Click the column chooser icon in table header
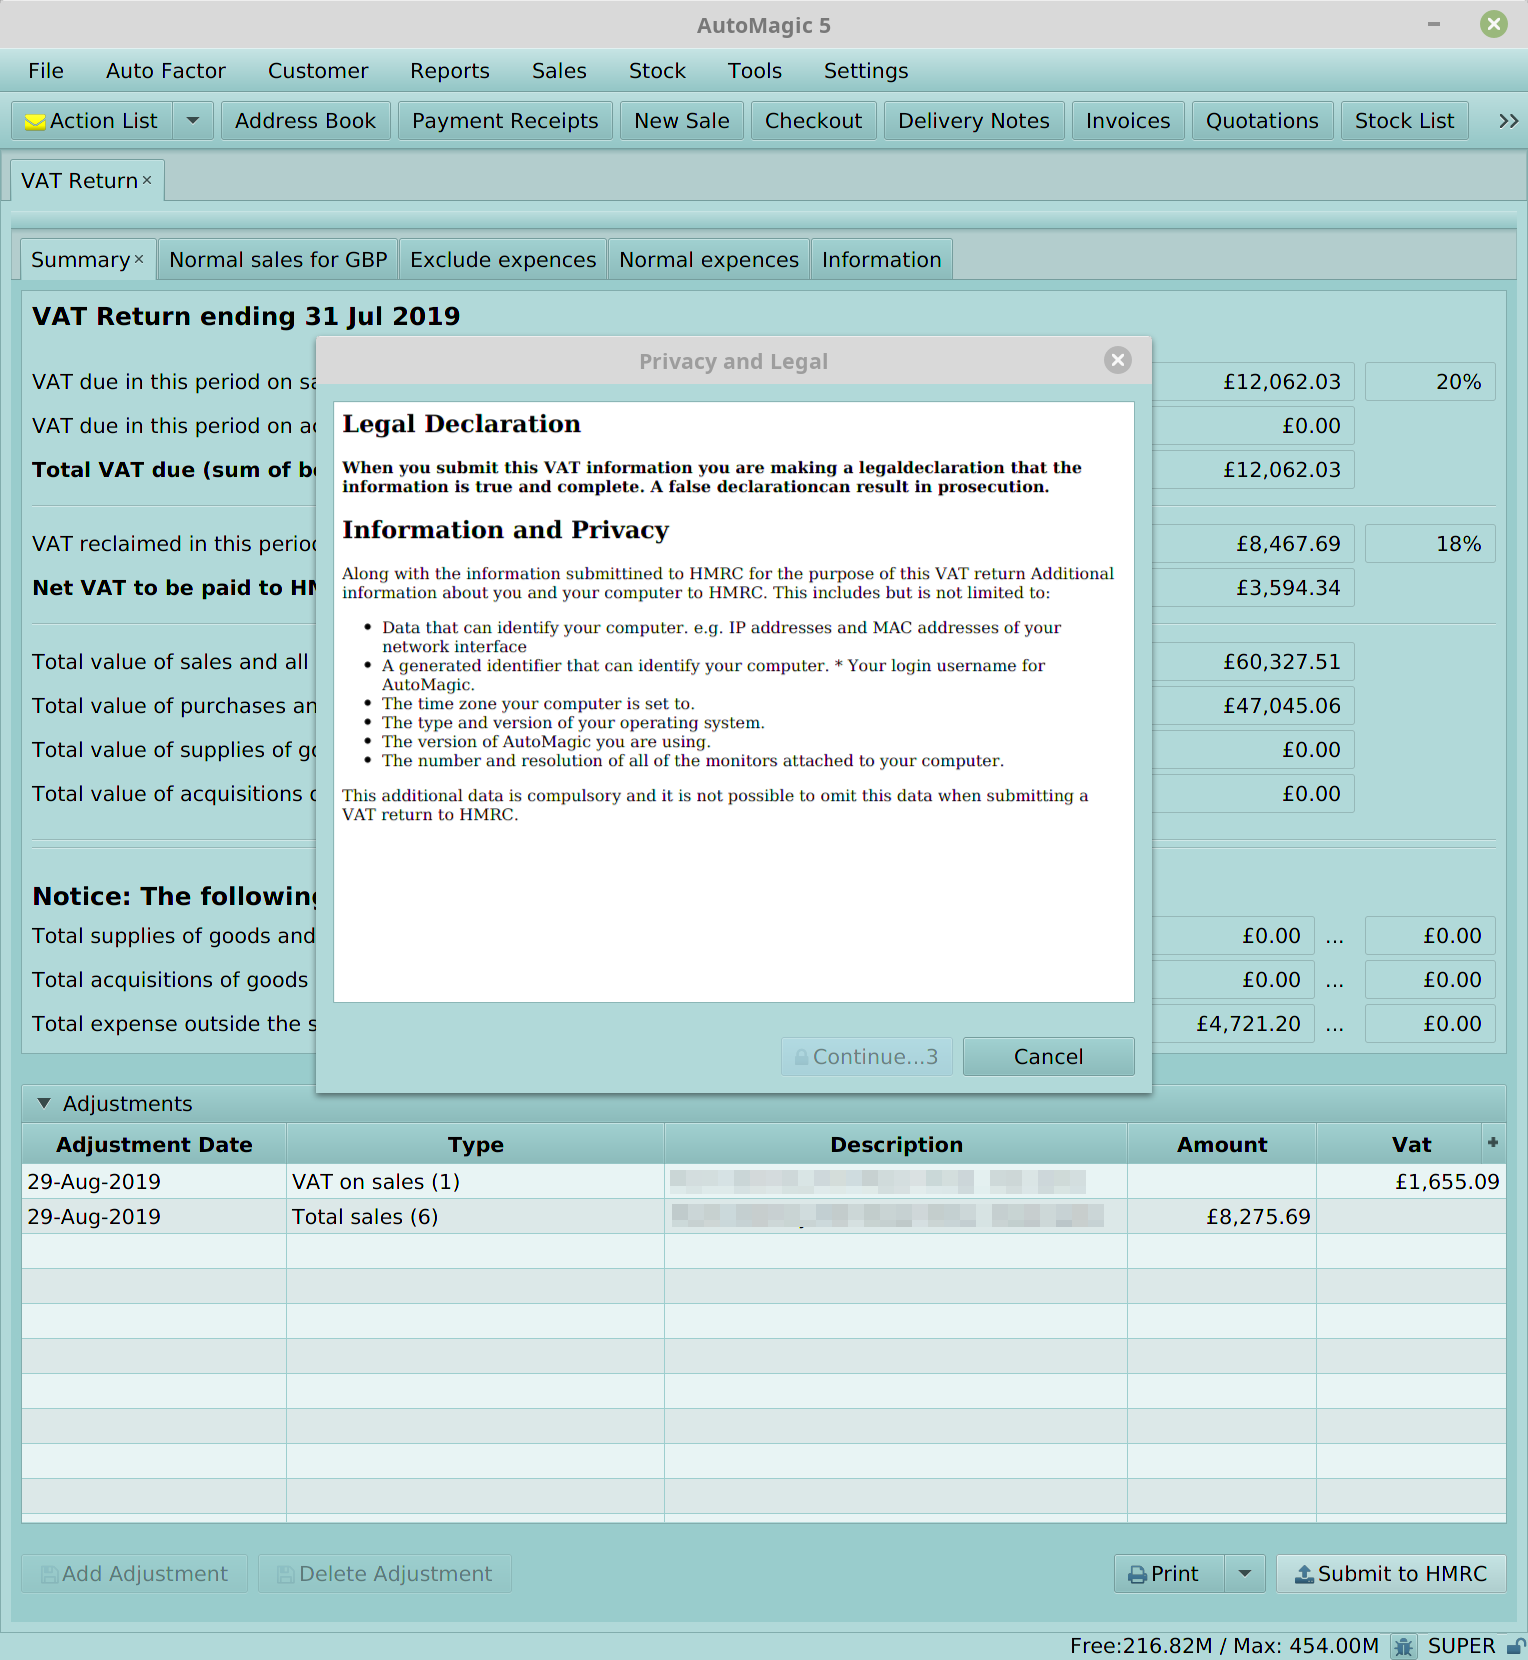Screen dimensions: 1528x1660 (x=1493, y=1143)
